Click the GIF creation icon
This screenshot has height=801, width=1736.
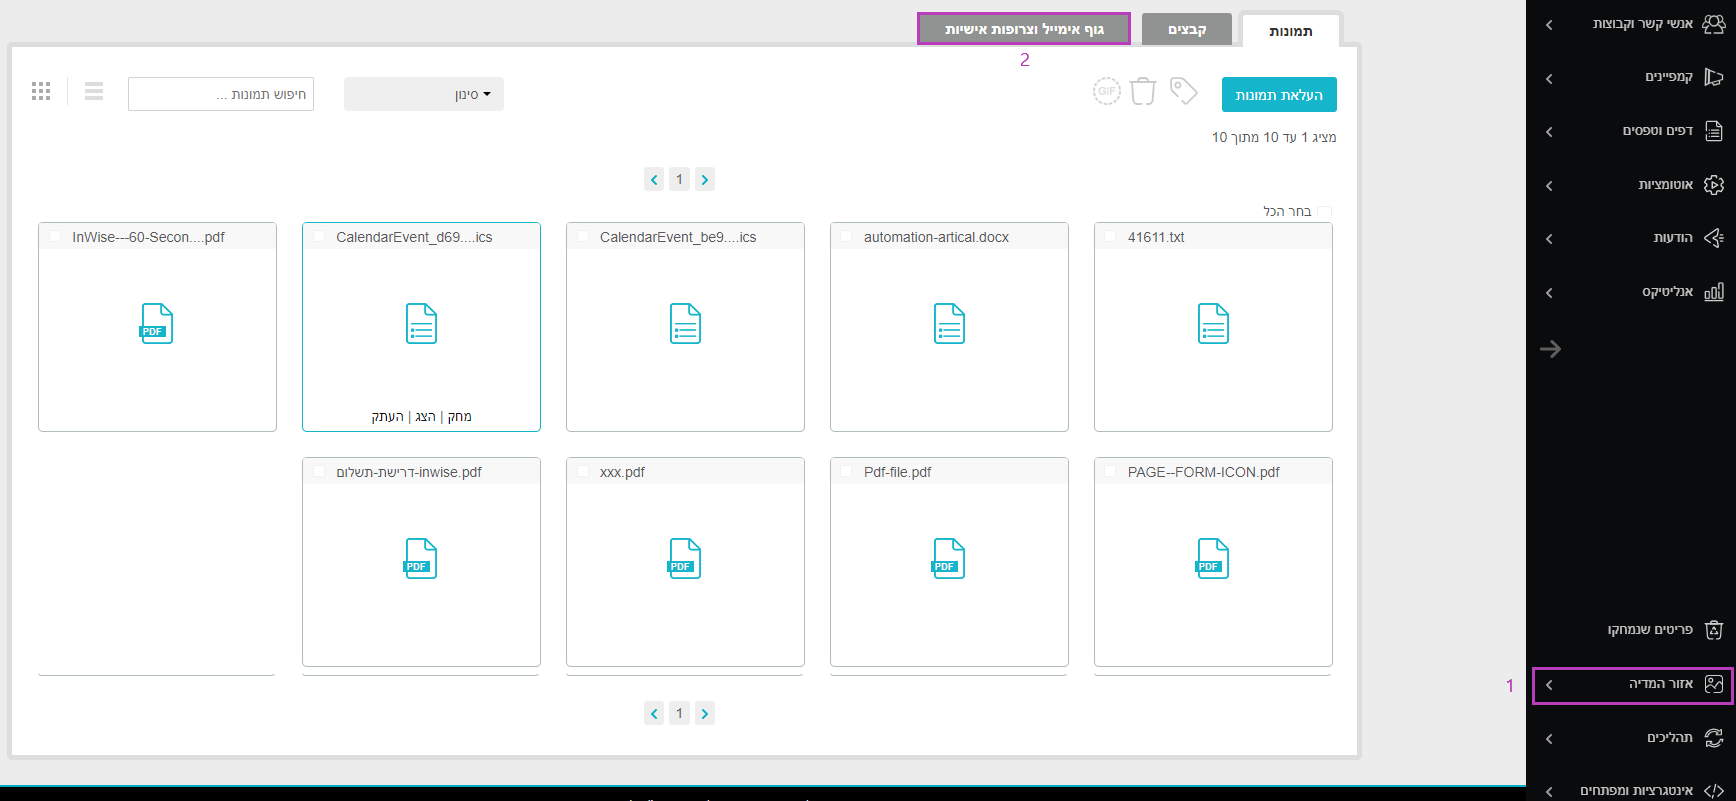(x=1106, y=91)
